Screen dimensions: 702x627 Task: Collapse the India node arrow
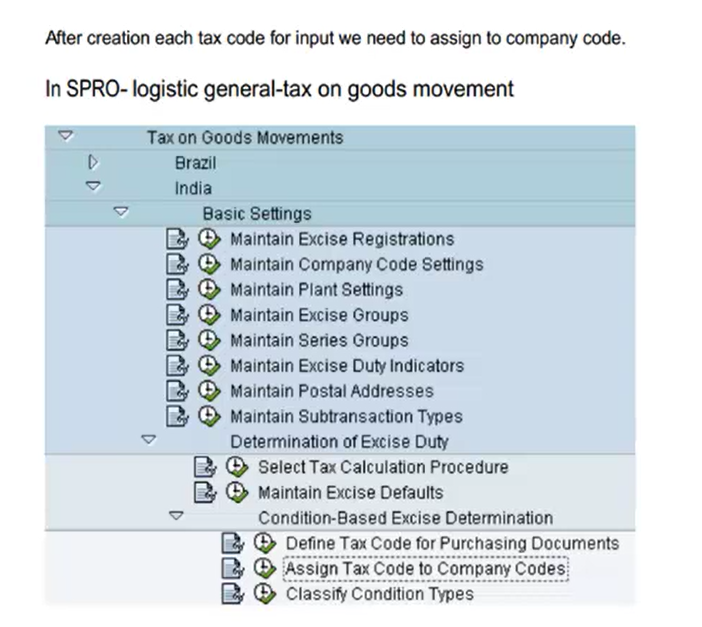click(93, 186)
